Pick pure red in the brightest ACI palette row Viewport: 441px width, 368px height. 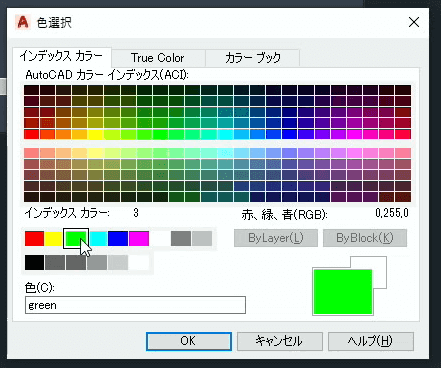pyautogui.click(x=31, y=134)
